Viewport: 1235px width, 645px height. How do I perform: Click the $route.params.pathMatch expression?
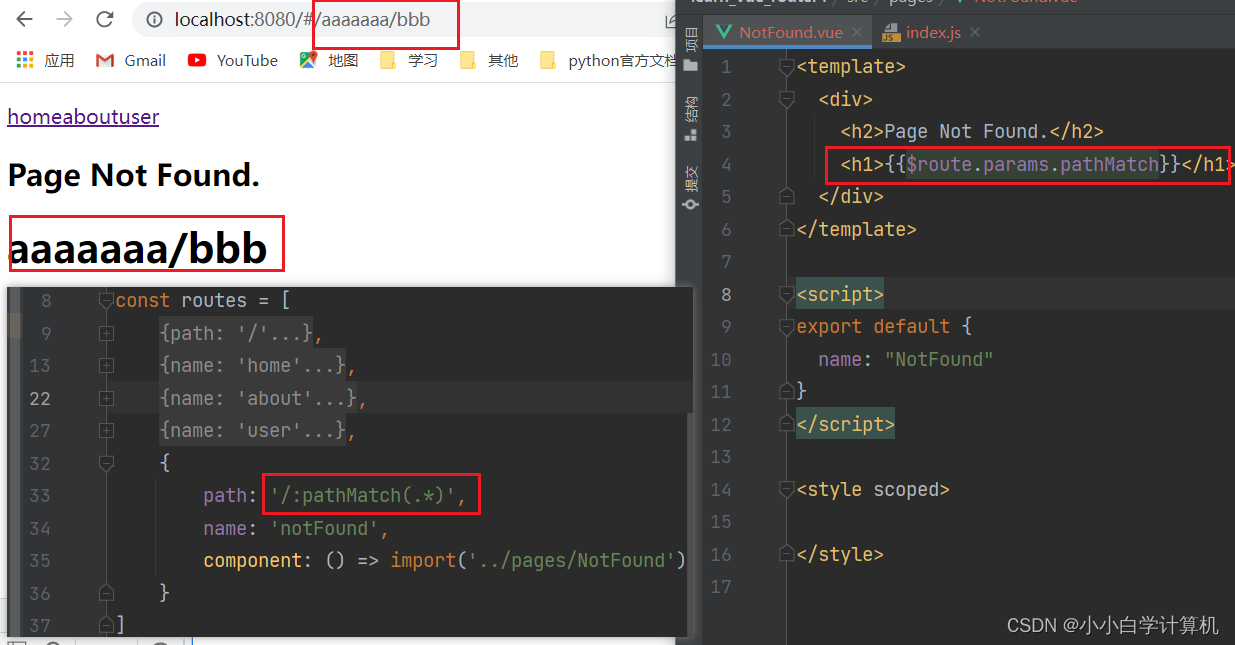pos(1032,164)
